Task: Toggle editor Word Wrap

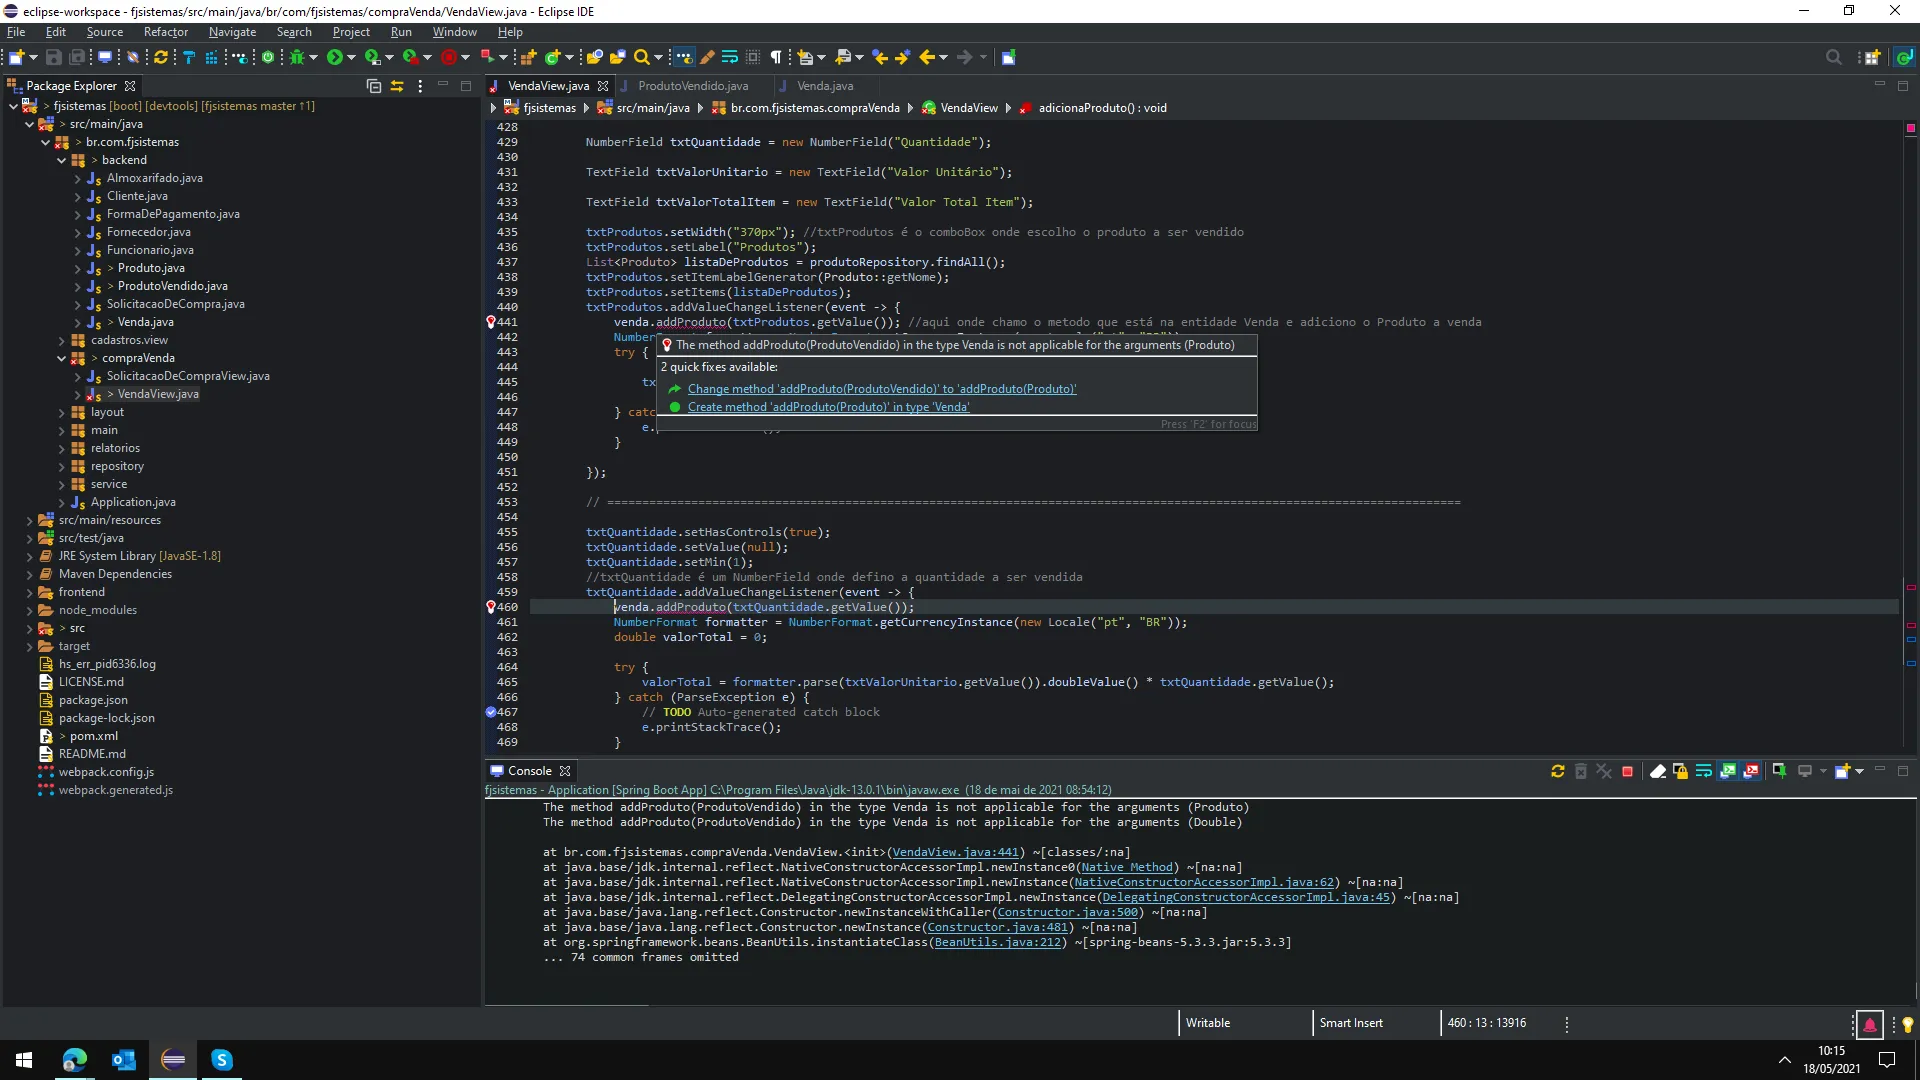Action: pos(730,57)
